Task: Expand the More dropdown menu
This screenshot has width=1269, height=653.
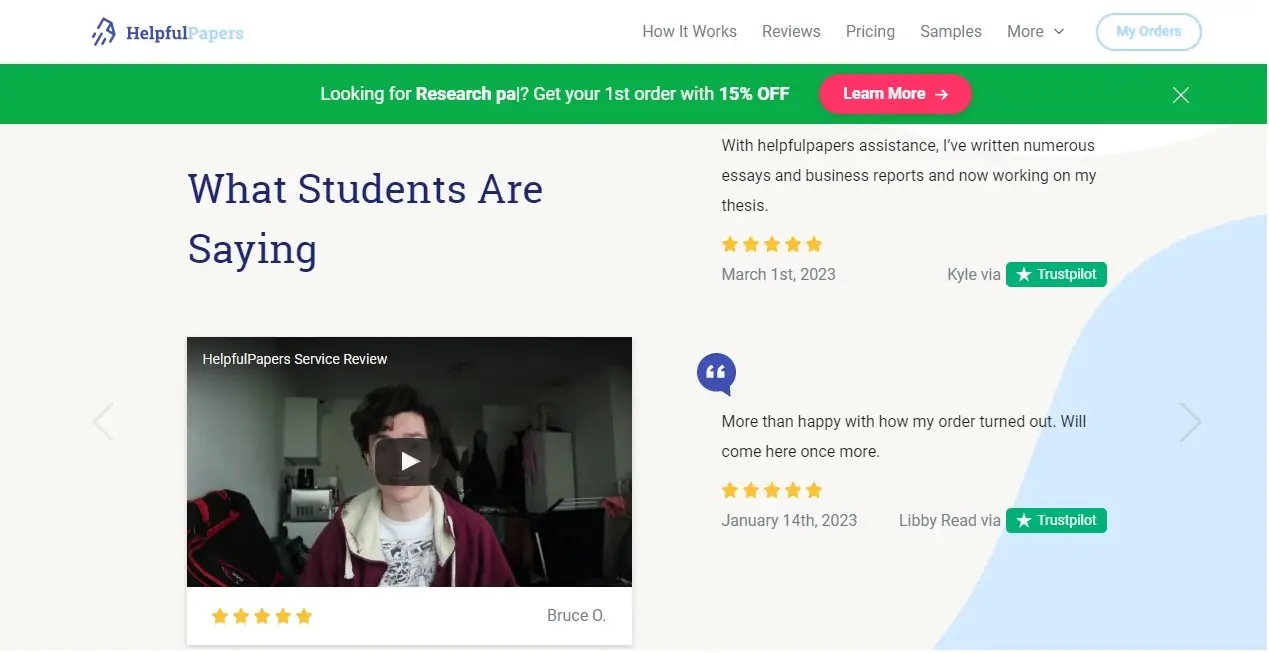Action: pos(1036,32)
